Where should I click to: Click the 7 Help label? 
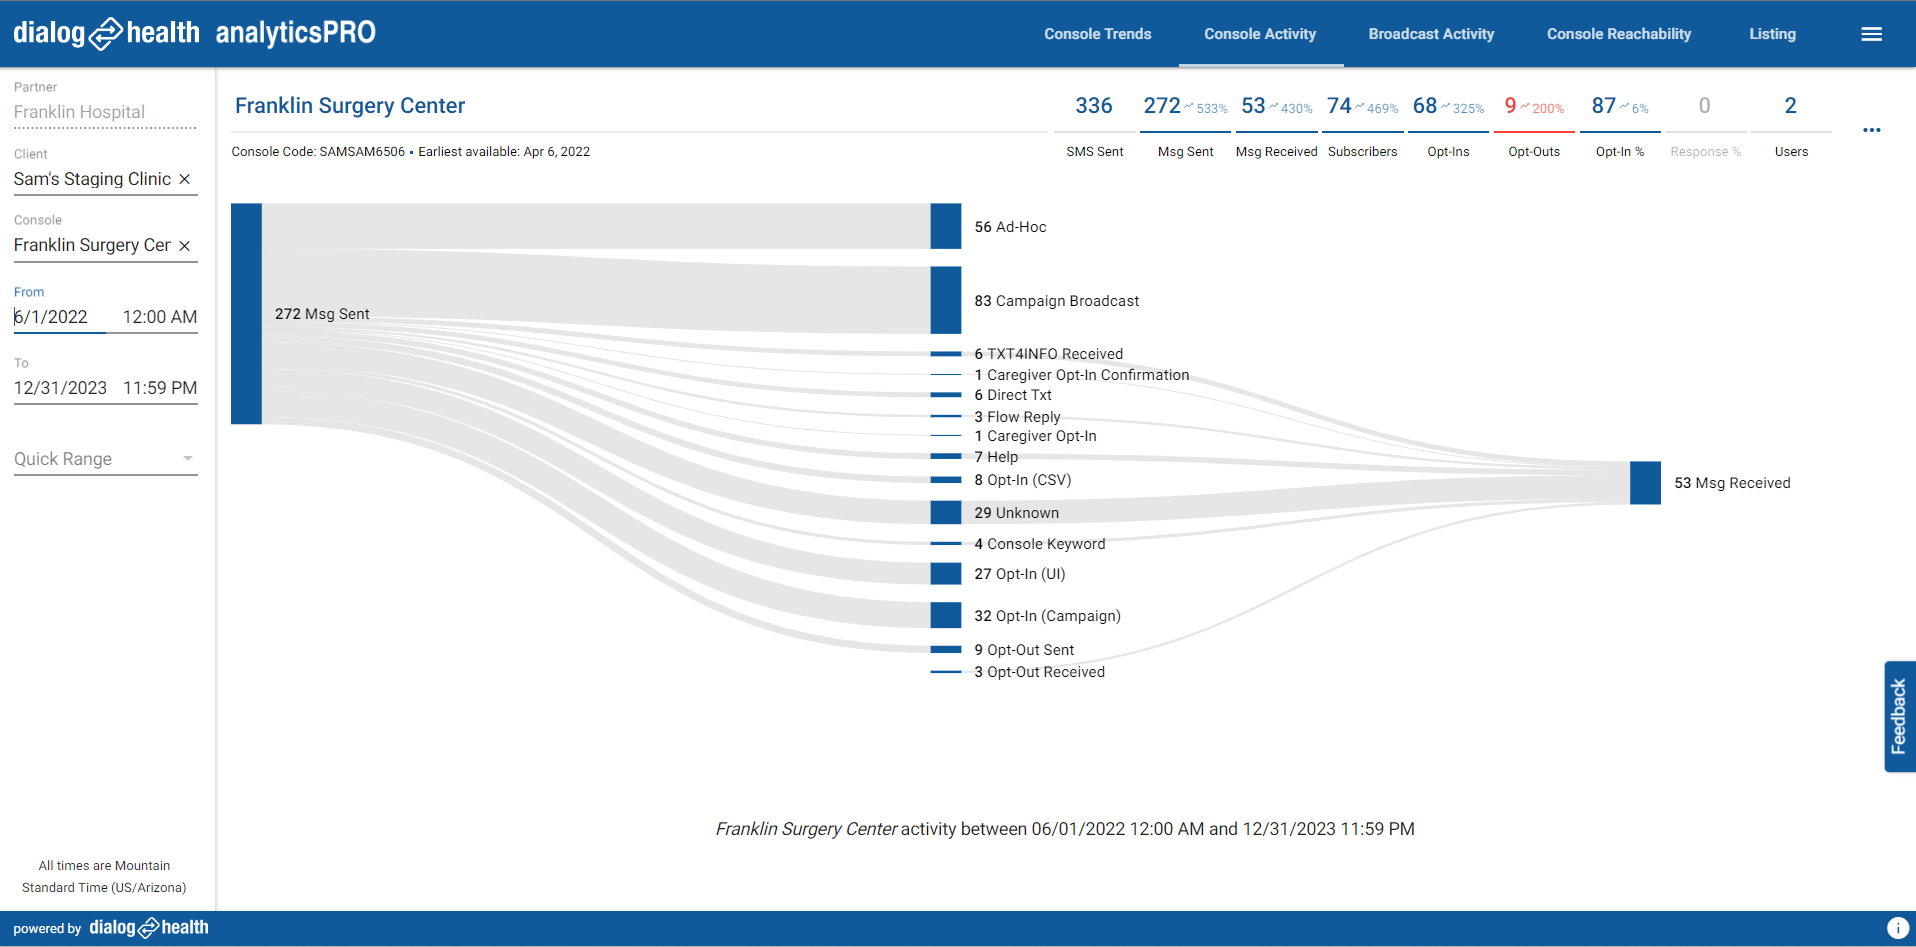996,457
